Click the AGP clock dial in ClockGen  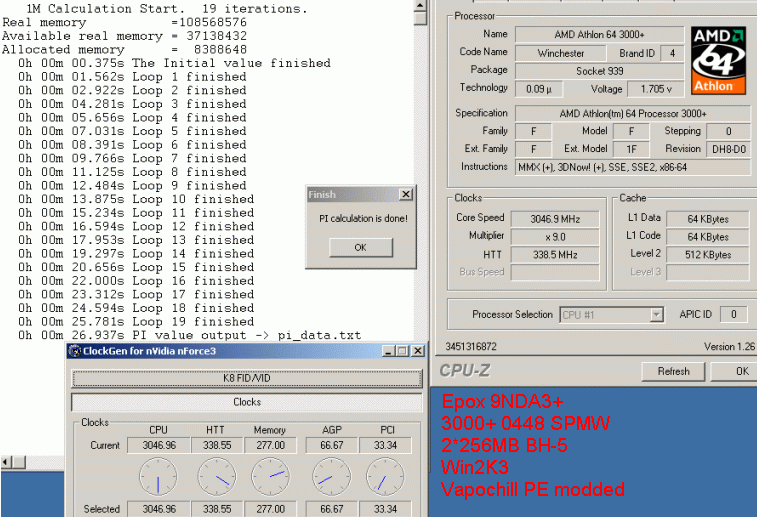[329, 476]
